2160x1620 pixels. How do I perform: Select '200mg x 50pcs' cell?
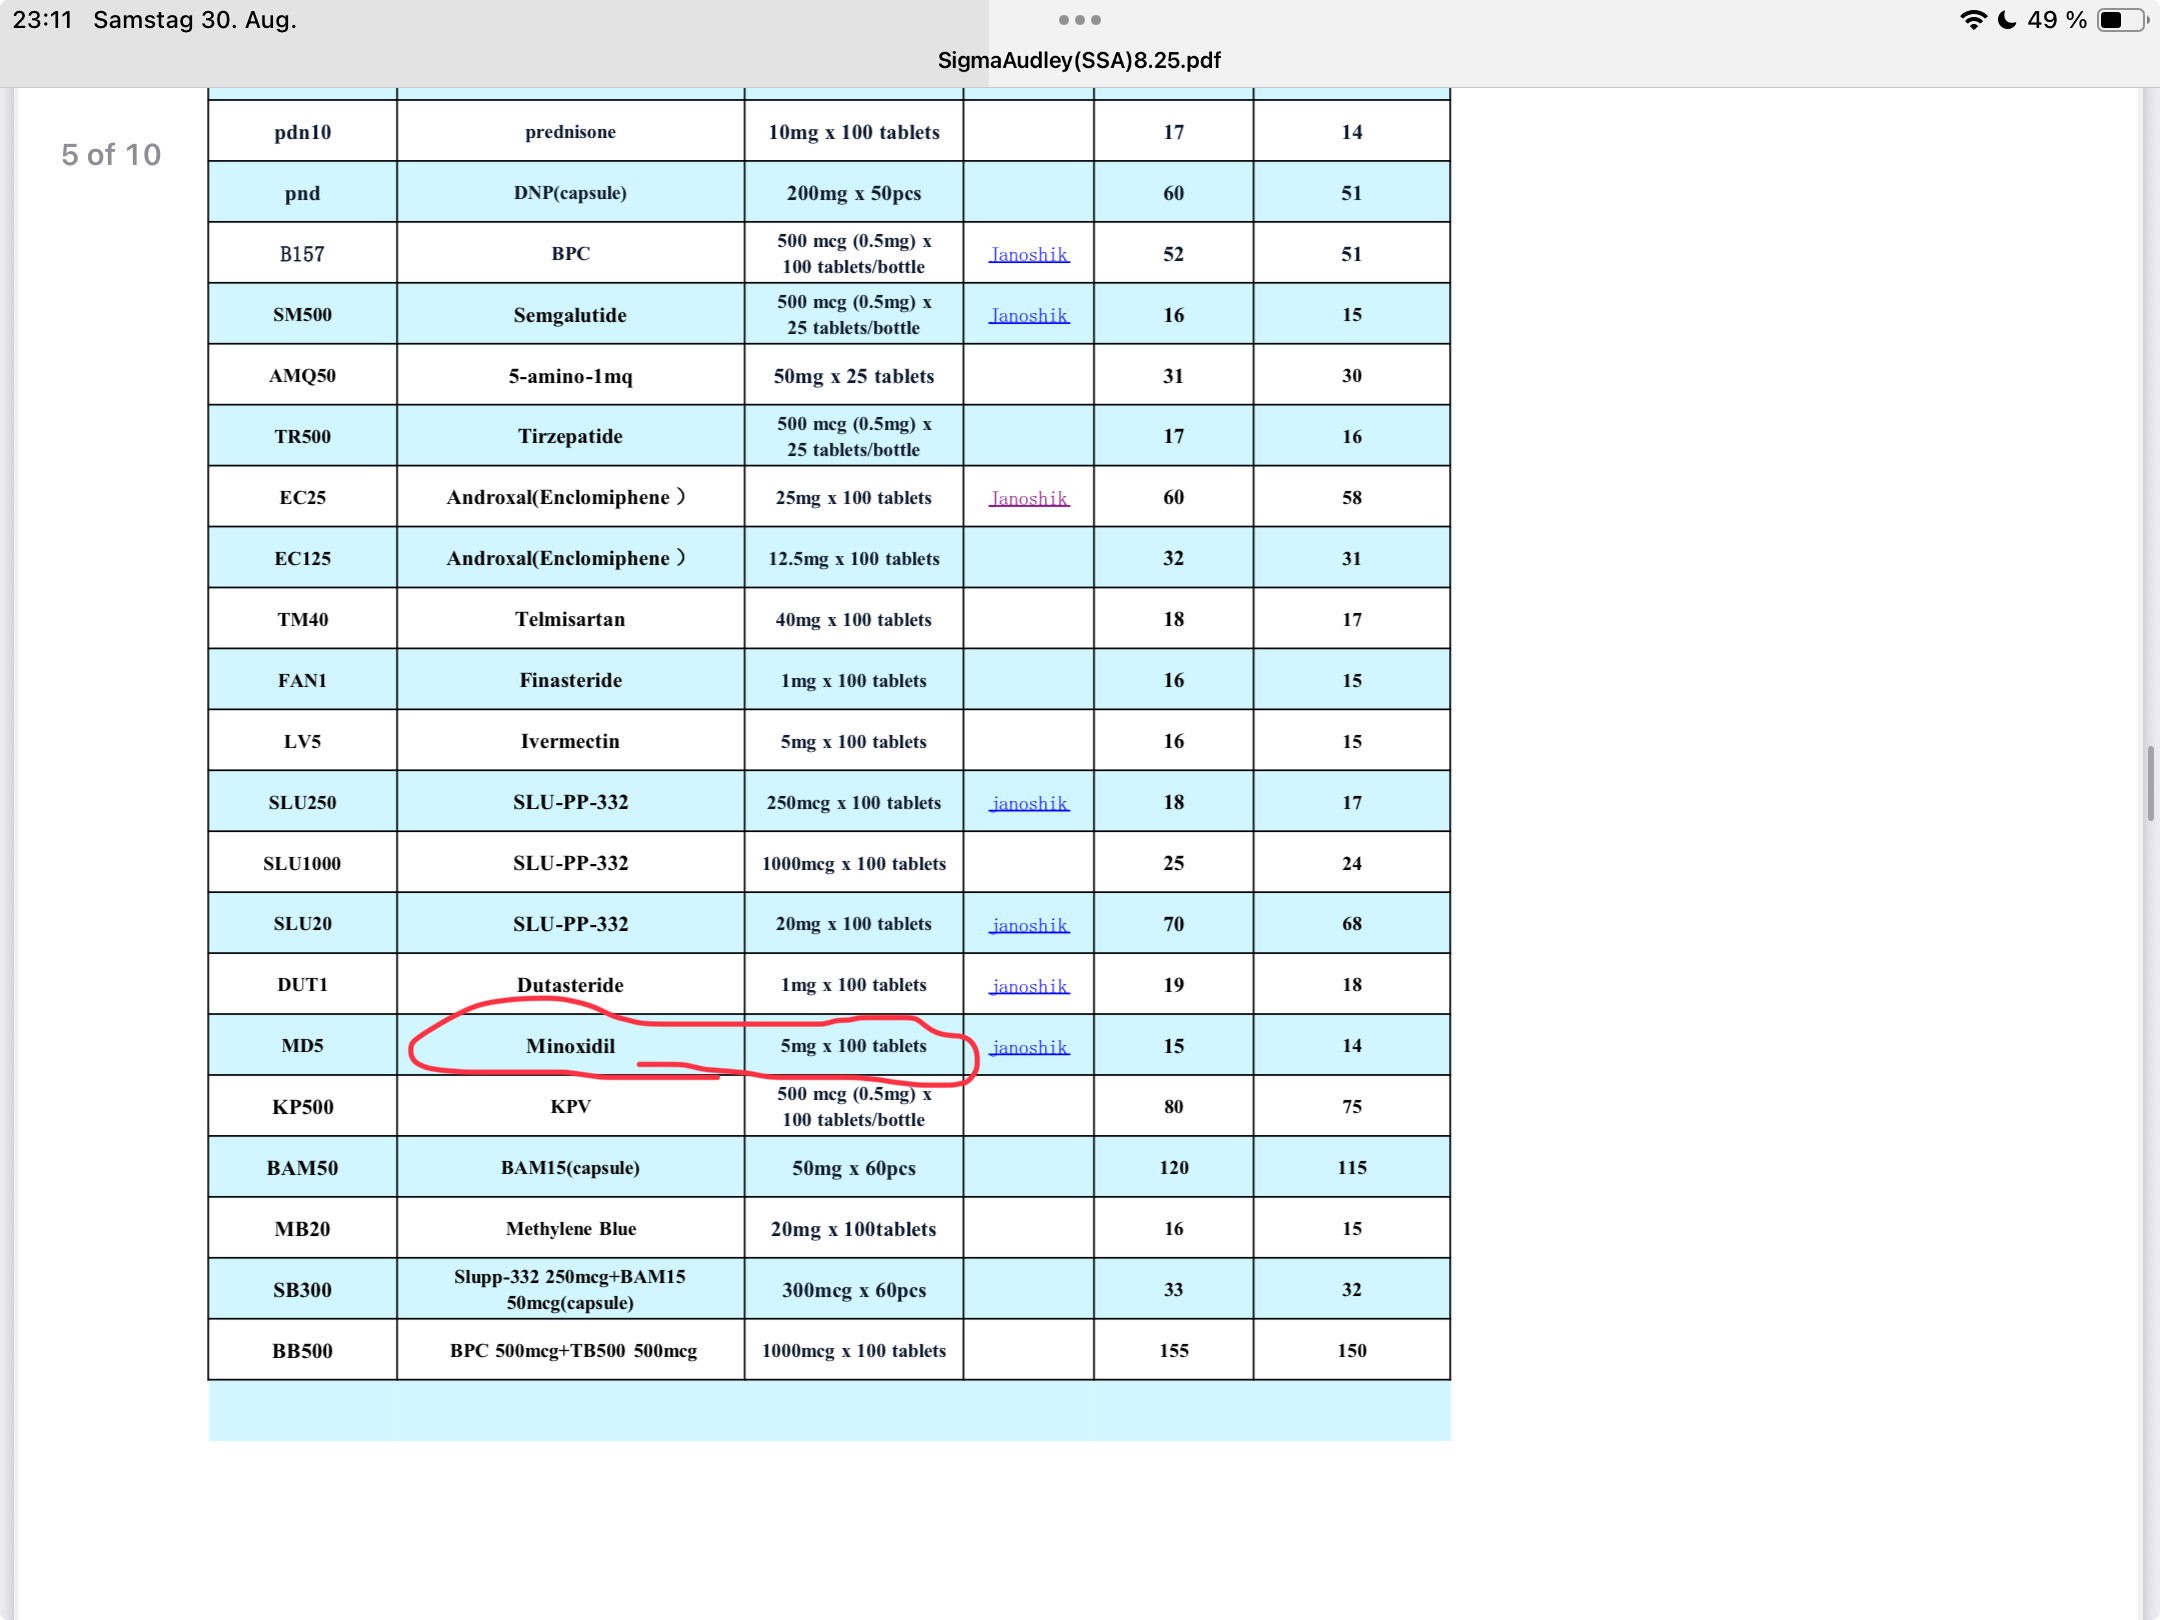pos(853,192)
